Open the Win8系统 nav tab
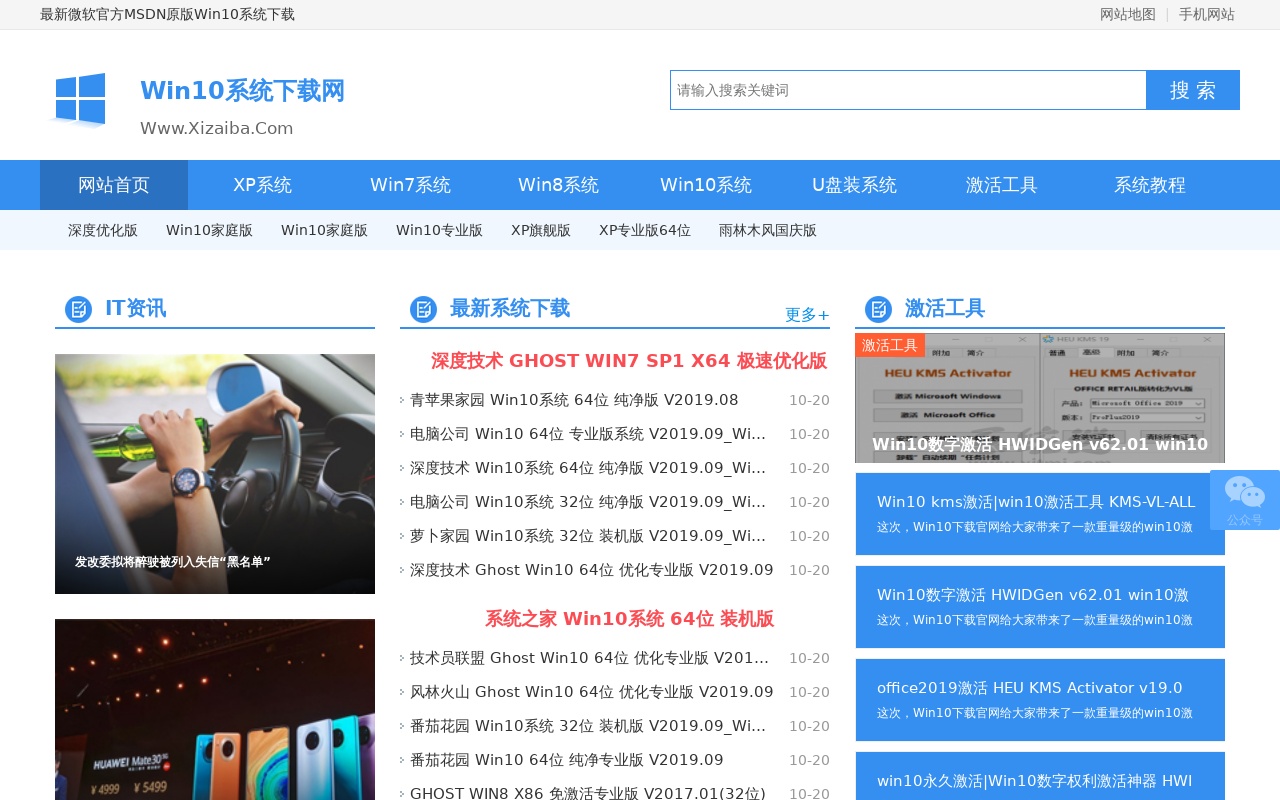Viewport: 1280px width, 800px height. tap(558, 185)
